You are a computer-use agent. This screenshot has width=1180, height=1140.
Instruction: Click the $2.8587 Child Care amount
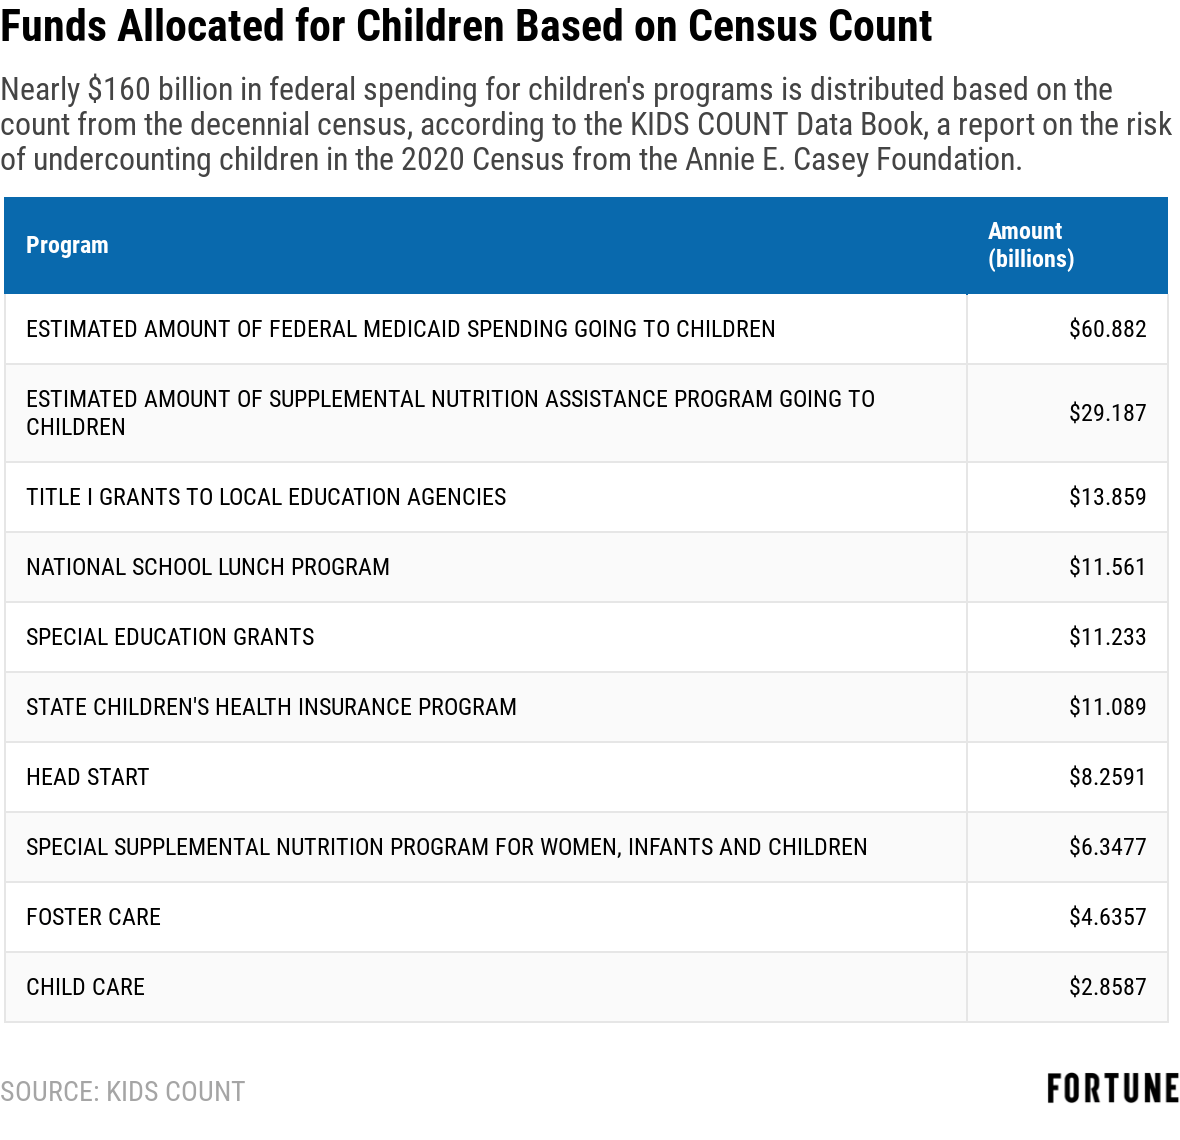point(1107,987)
